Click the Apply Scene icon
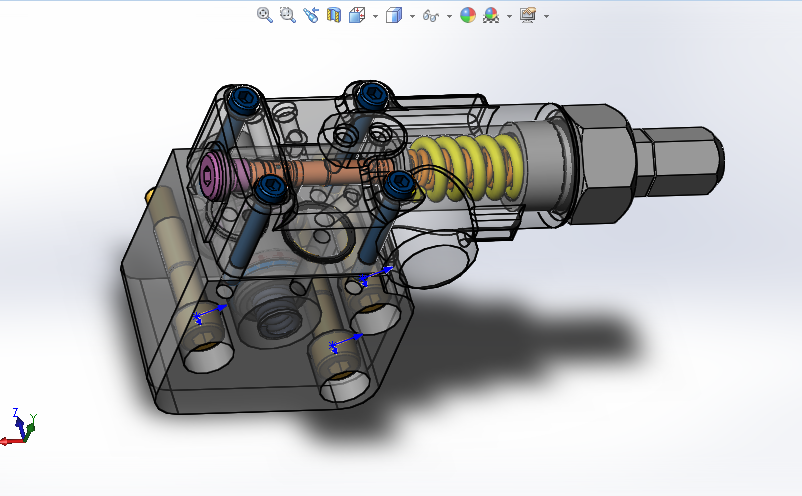 click(491, 15)
